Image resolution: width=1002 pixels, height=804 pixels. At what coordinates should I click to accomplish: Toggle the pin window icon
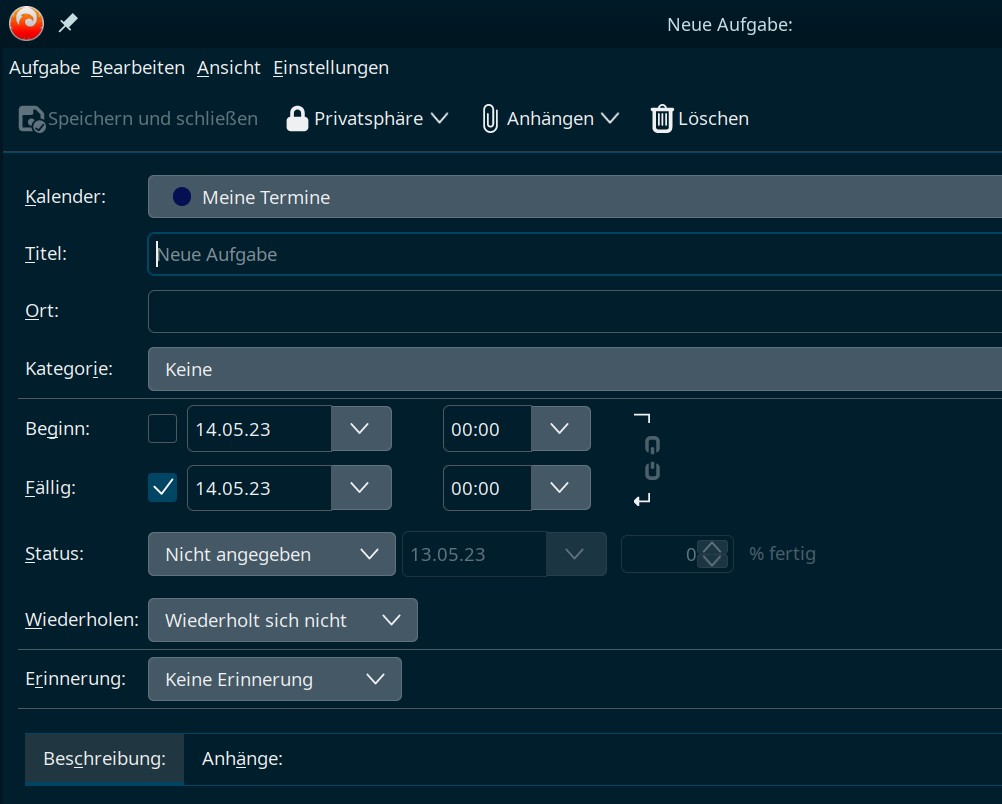coord(68,24)
